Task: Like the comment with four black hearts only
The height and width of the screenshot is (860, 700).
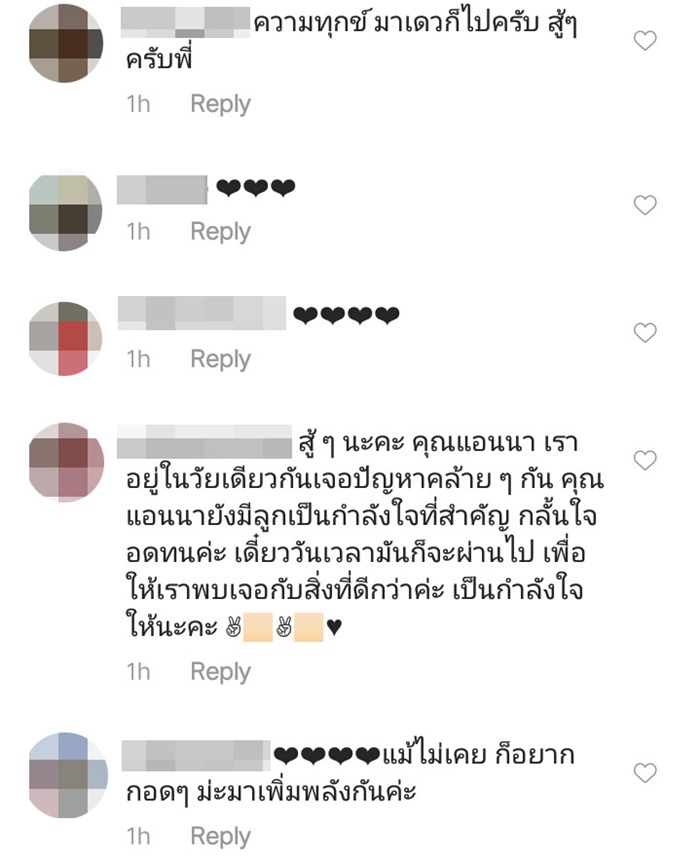Action: click(645, 332)
